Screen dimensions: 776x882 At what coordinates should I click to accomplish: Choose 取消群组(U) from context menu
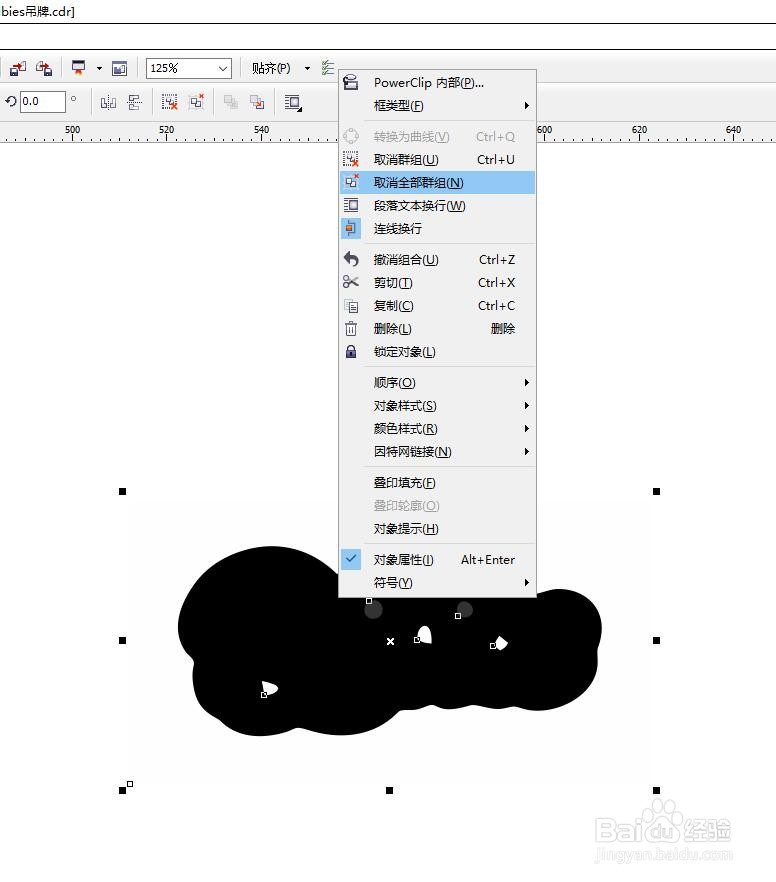[437, 160]
